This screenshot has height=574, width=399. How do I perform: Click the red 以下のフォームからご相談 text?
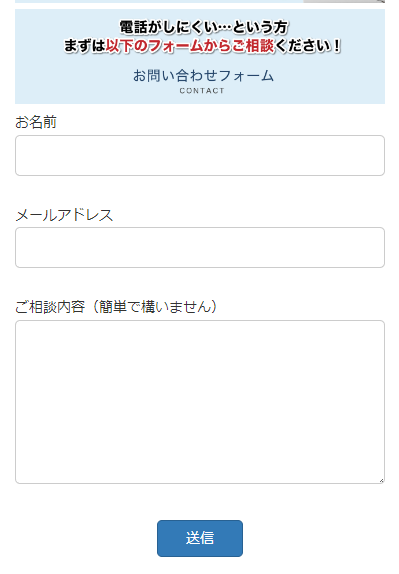190,46
